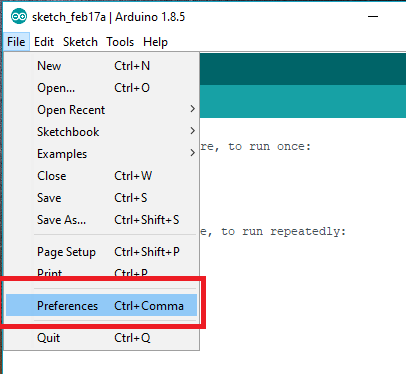Expand the Open Recent submenu
This screenshot has height=374, width=406.
pyautogui.click(x=101, y=110)
